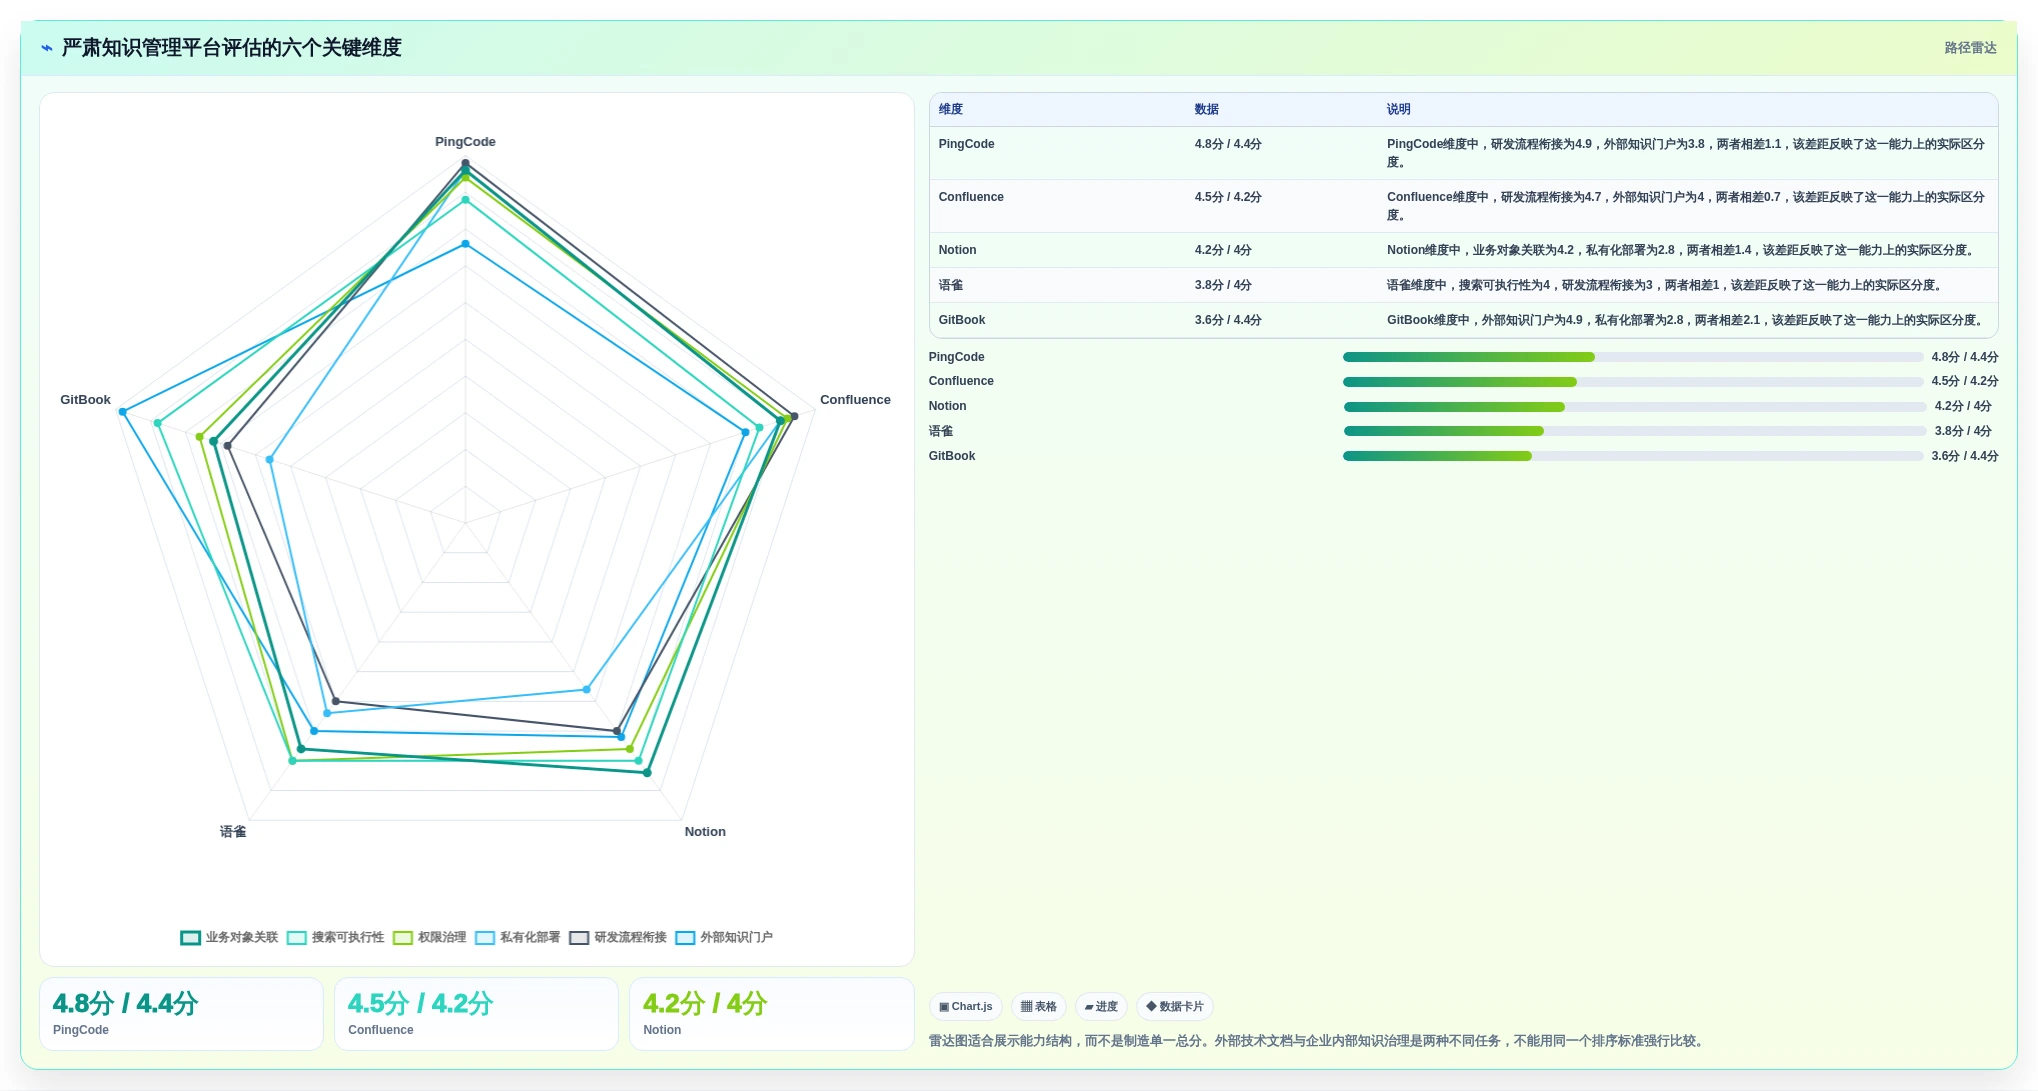2038x1091 pixels.
Task: Click the Notion progress bar
Action: [1634, 407]
